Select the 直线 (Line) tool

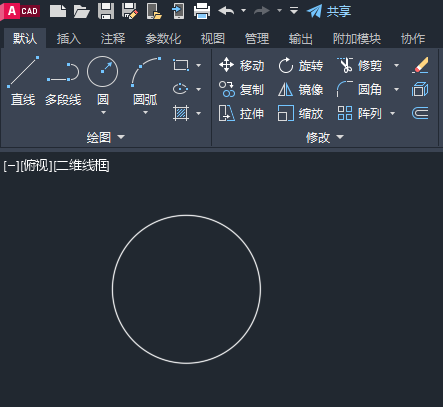point(23,81)
